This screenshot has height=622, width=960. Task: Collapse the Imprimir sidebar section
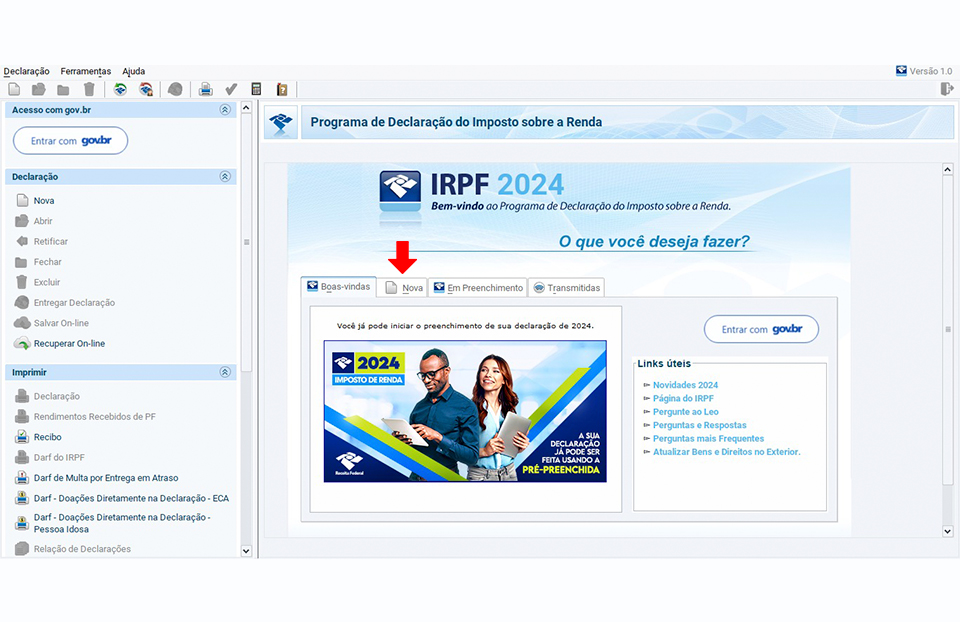[225, 372]
